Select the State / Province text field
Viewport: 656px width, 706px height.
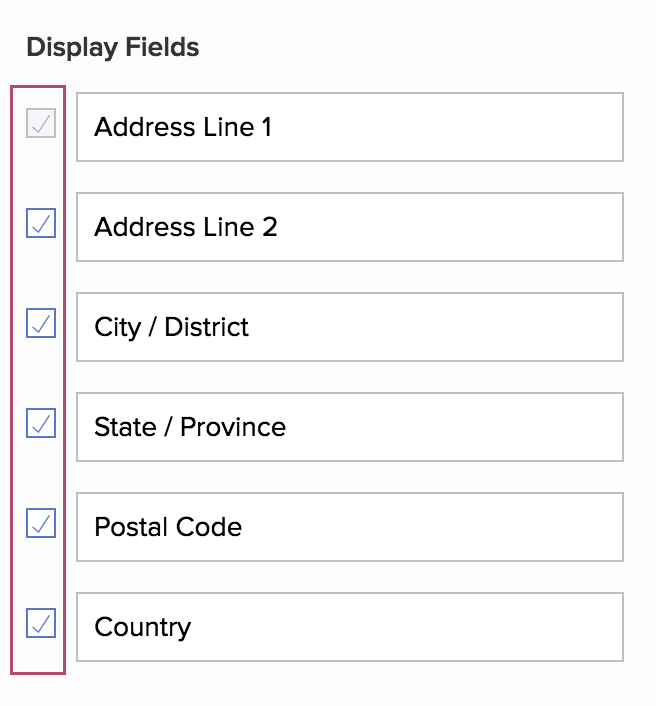(350, 427)
